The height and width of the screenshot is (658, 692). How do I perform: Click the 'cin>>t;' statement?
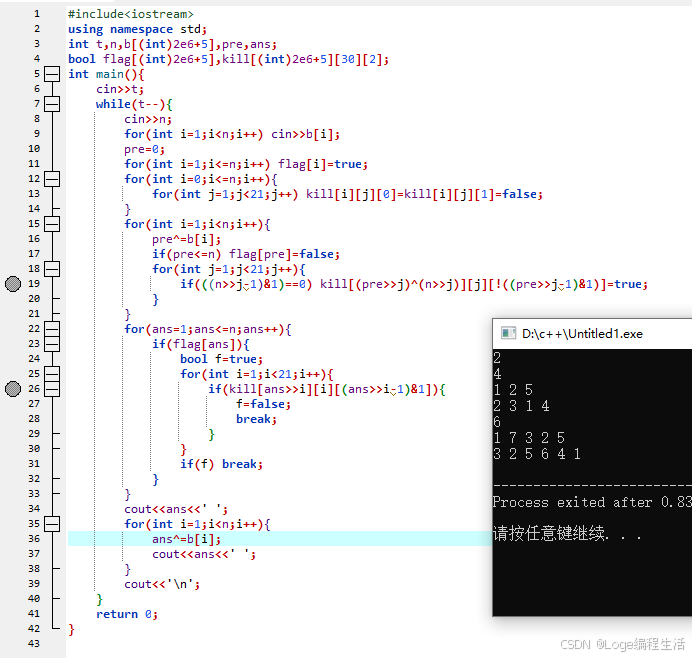(120, 89)
